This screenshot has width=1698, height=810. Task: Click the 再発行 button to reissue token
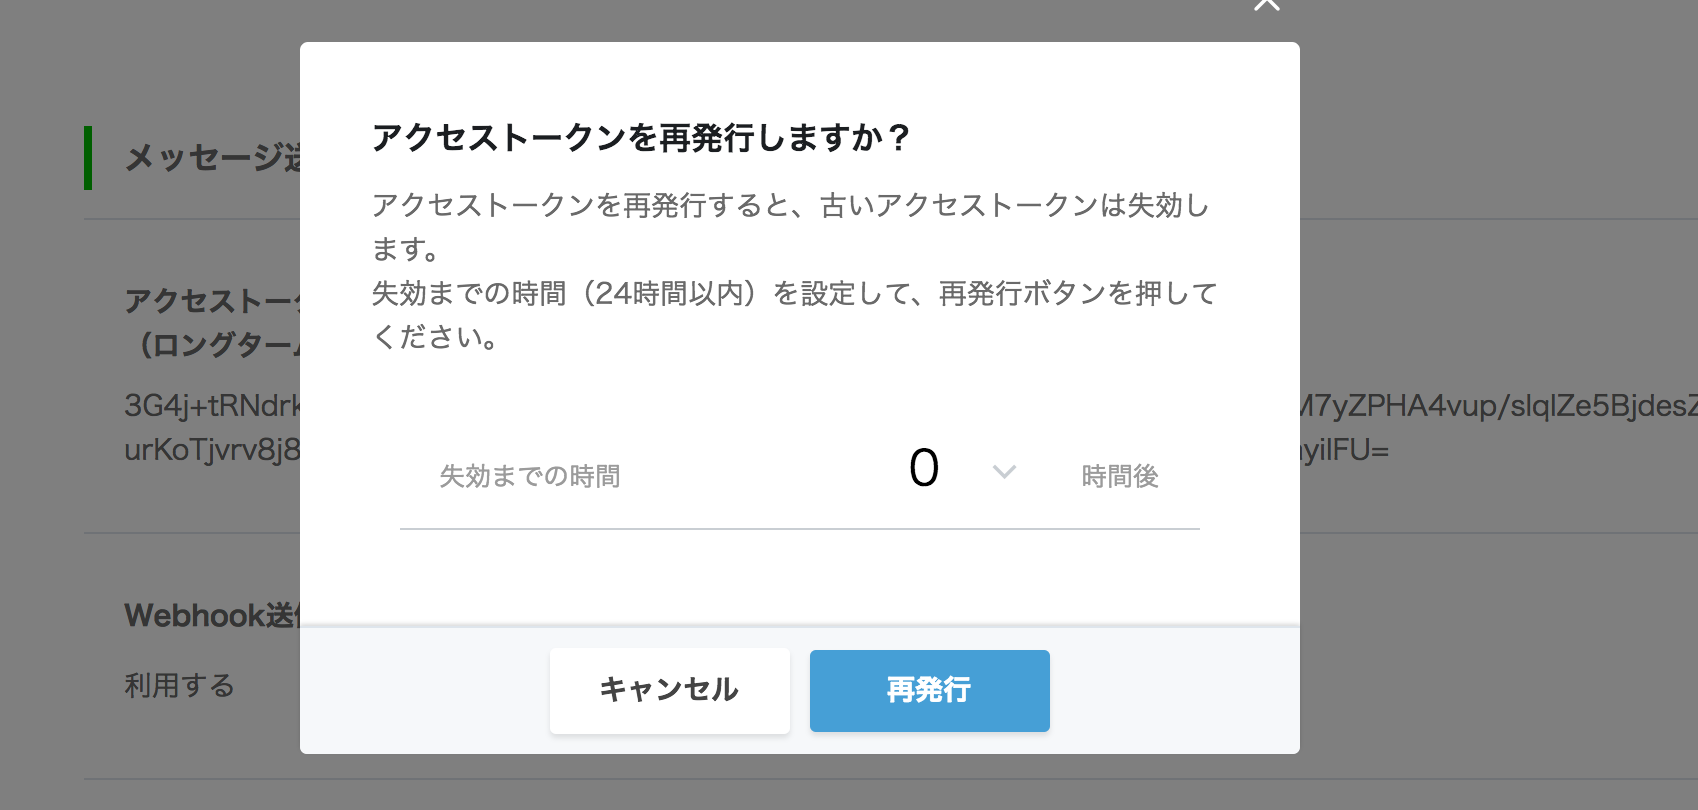929,690
